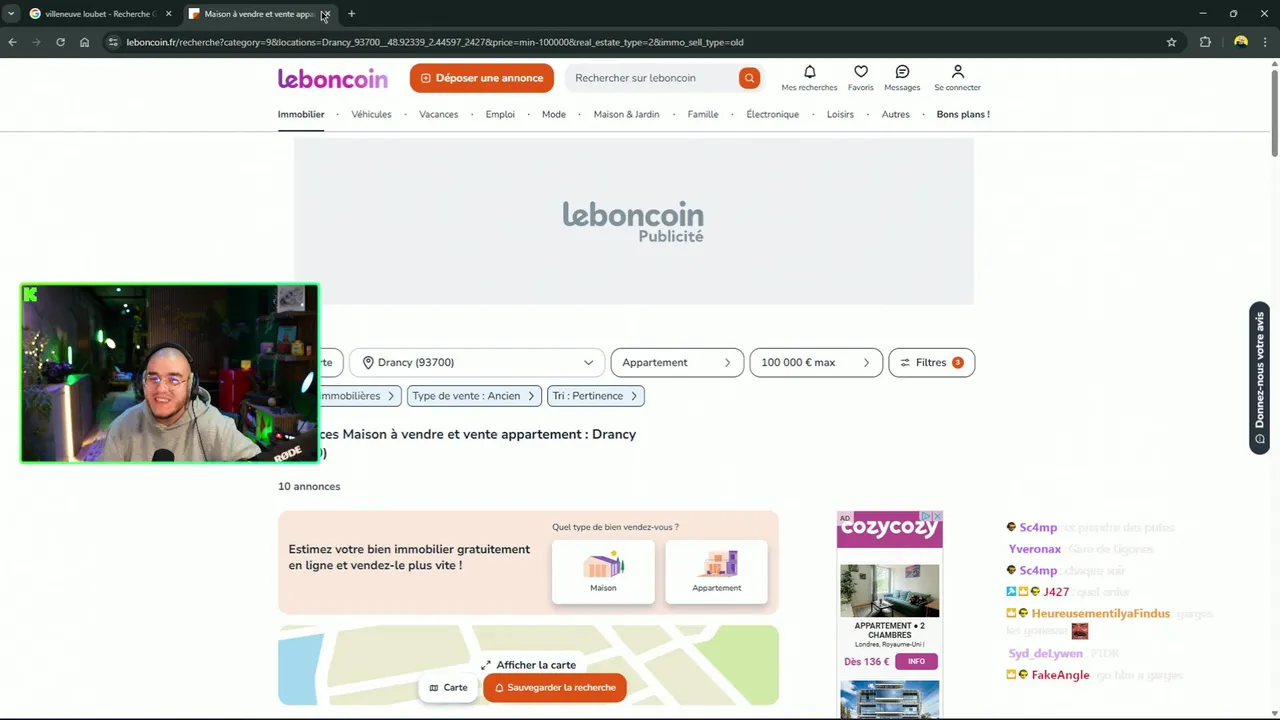Viewport: 1280px width, 720px height.
Task: Click Sauvegarder la recherche button
Action: pyautogui.click(x=555, y=687)
